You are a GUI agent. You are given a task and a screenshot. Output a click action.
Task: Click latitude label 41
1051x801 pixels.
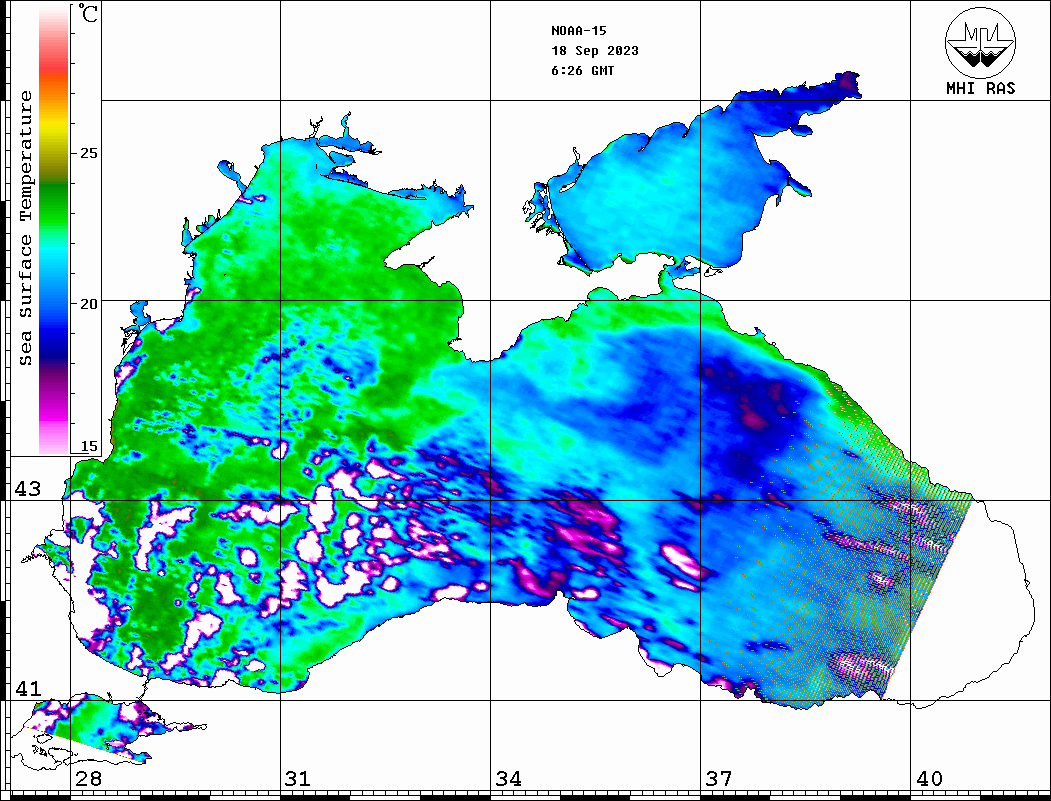(x=27, y=688)
